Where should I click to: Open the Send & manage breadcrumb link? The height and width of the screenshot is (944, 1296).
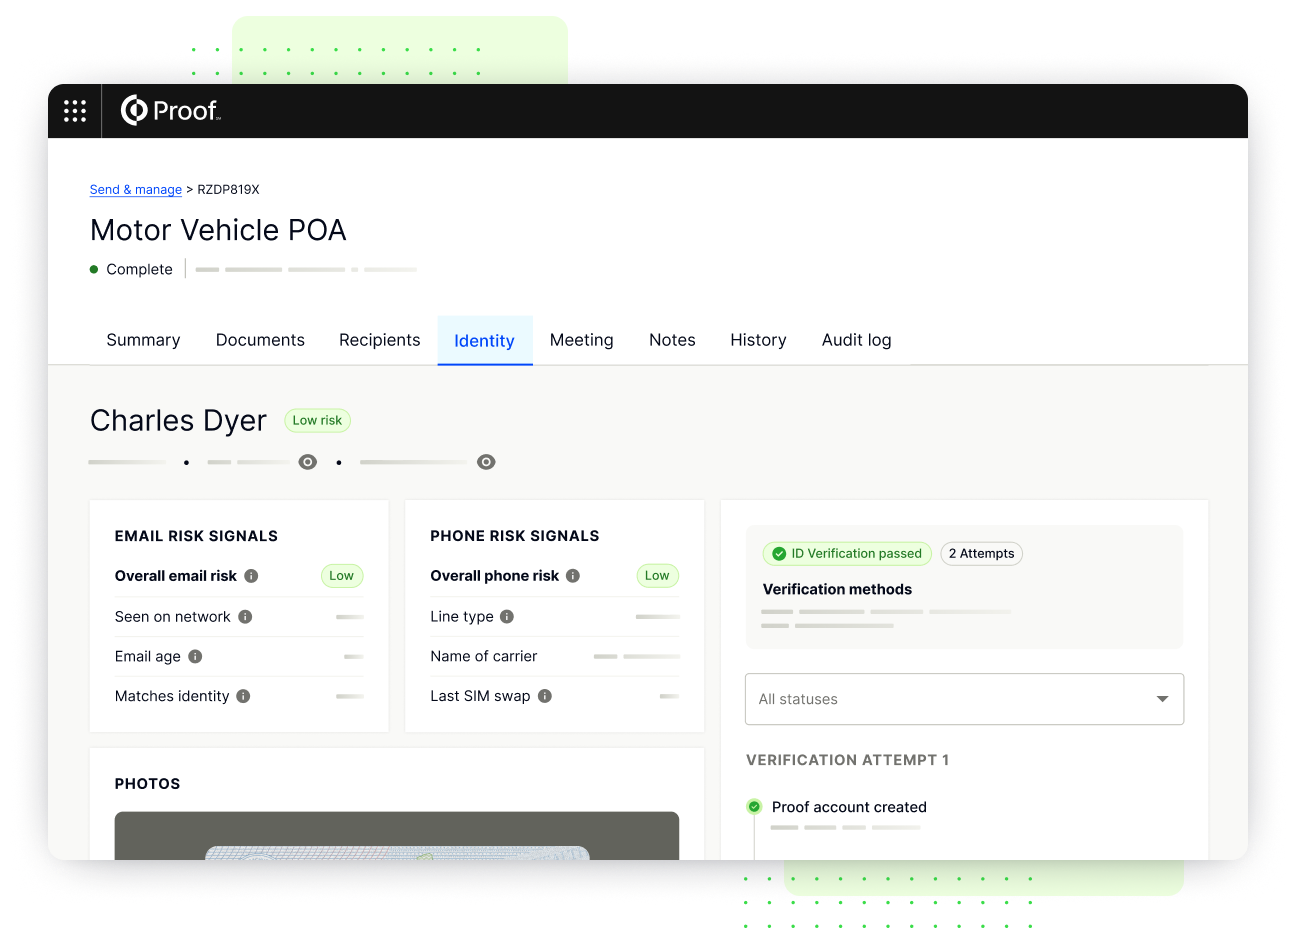coord(136,189)
